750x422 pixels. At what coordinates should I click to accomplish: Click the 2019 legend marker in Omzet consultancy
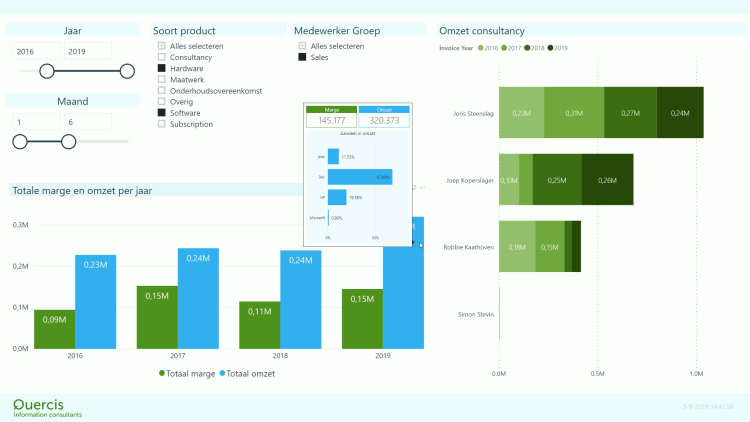(551, 48)
